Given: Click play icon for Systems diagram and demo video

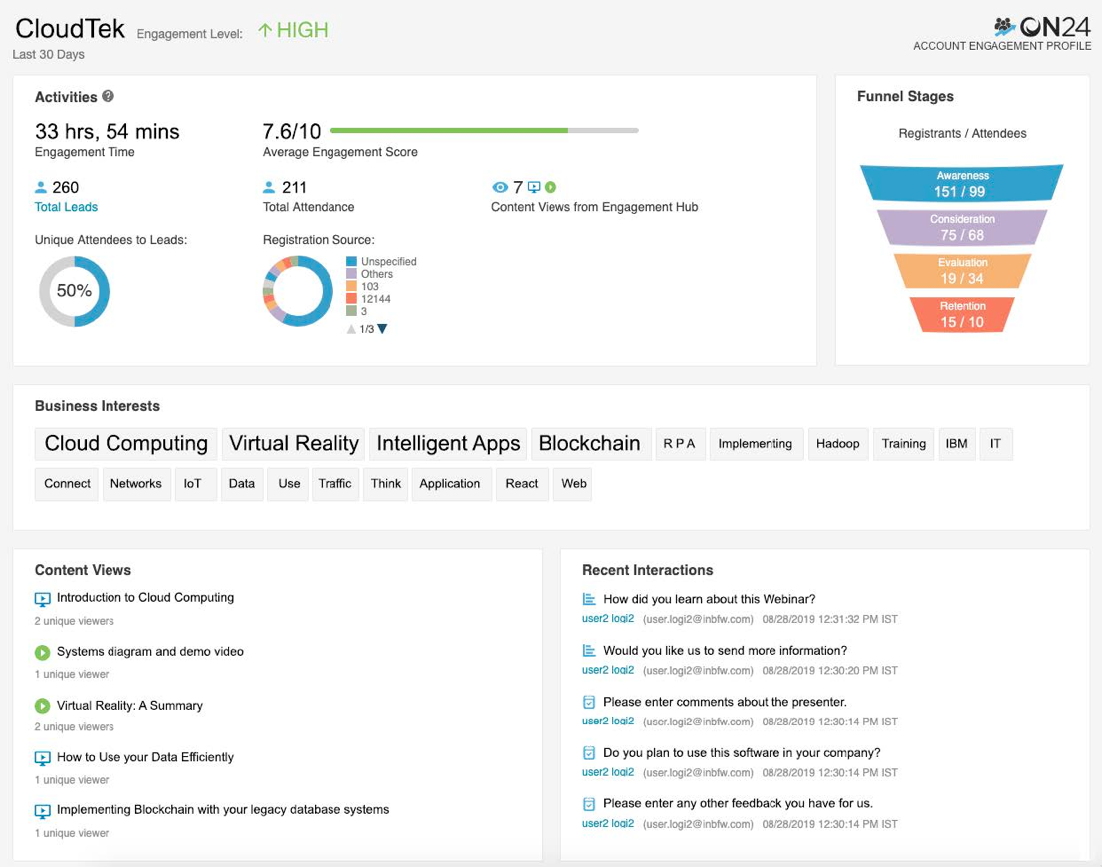Looking at the screenshot, I should click(42, 653).
